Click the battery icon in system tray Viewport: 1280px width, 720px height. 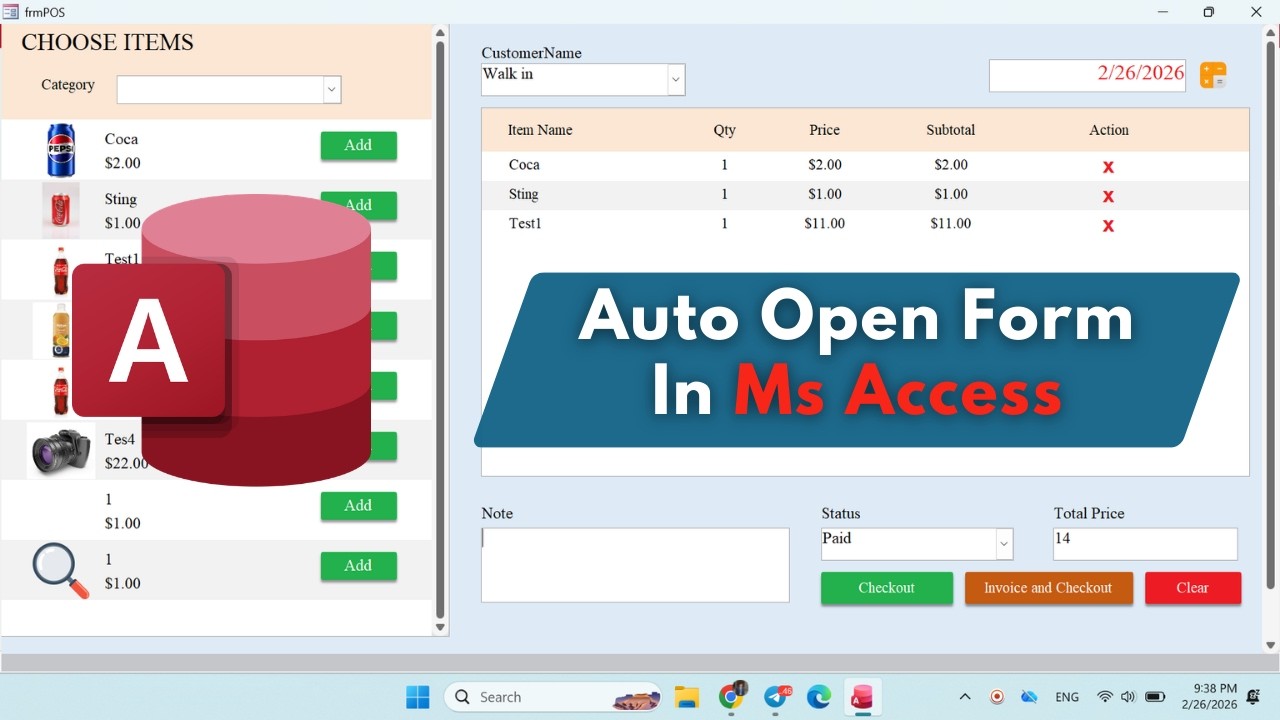(1155, 697)
